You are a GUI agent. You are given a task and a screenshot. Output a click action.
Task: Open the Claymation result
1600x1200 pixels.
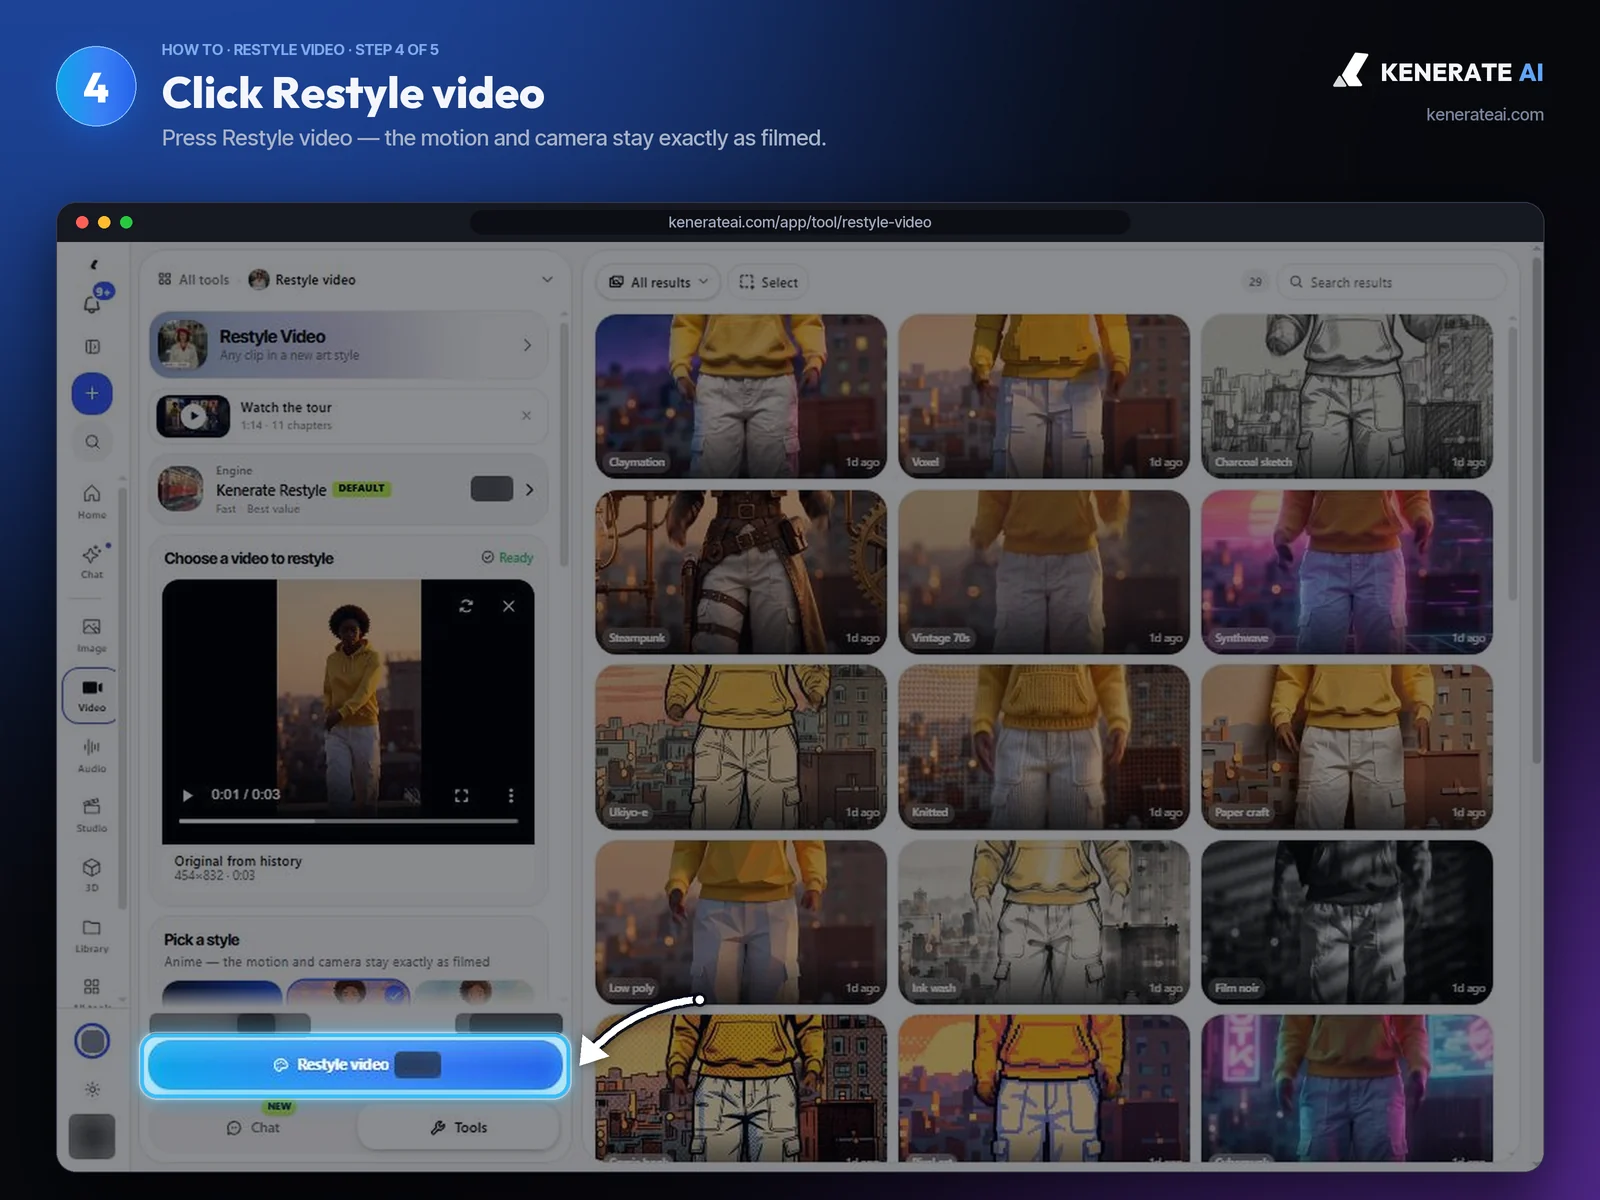click(x=741, y=396)
